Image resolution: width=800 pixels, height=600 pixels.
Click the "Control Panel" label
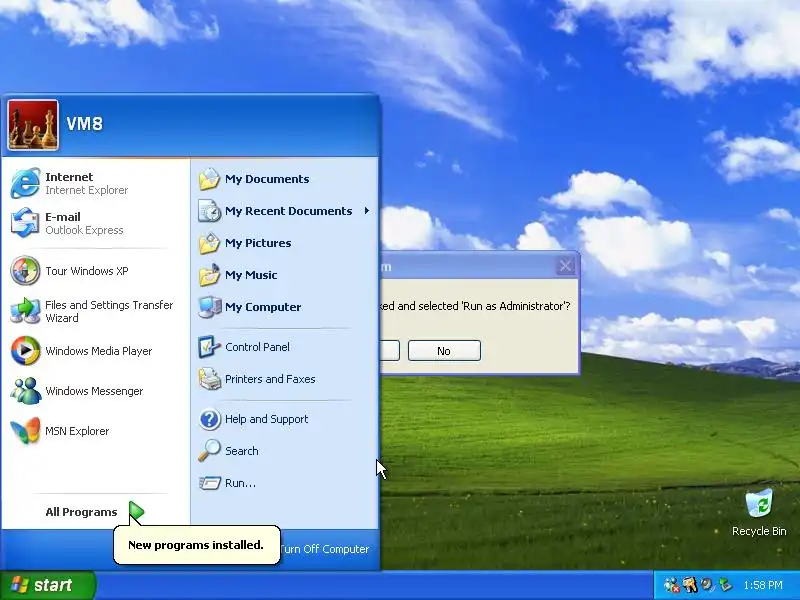[x=257, y=347]
